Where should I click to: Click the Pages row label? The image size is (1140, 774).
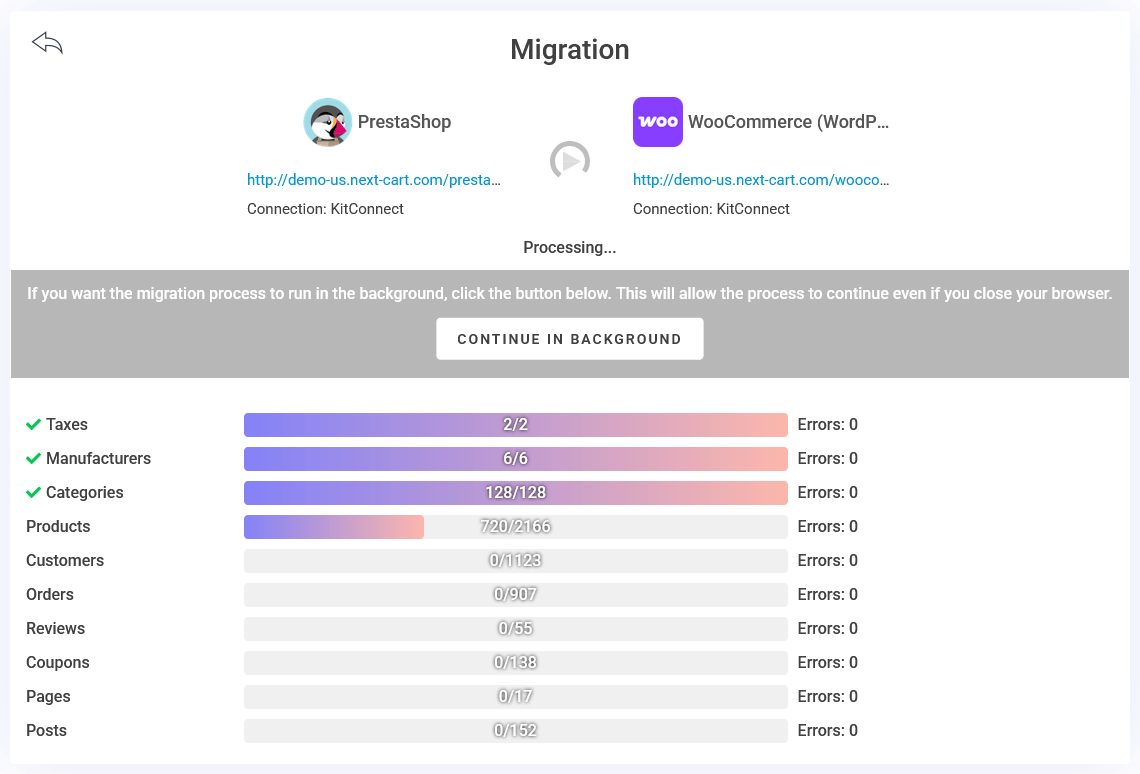(x=48, y=696)
